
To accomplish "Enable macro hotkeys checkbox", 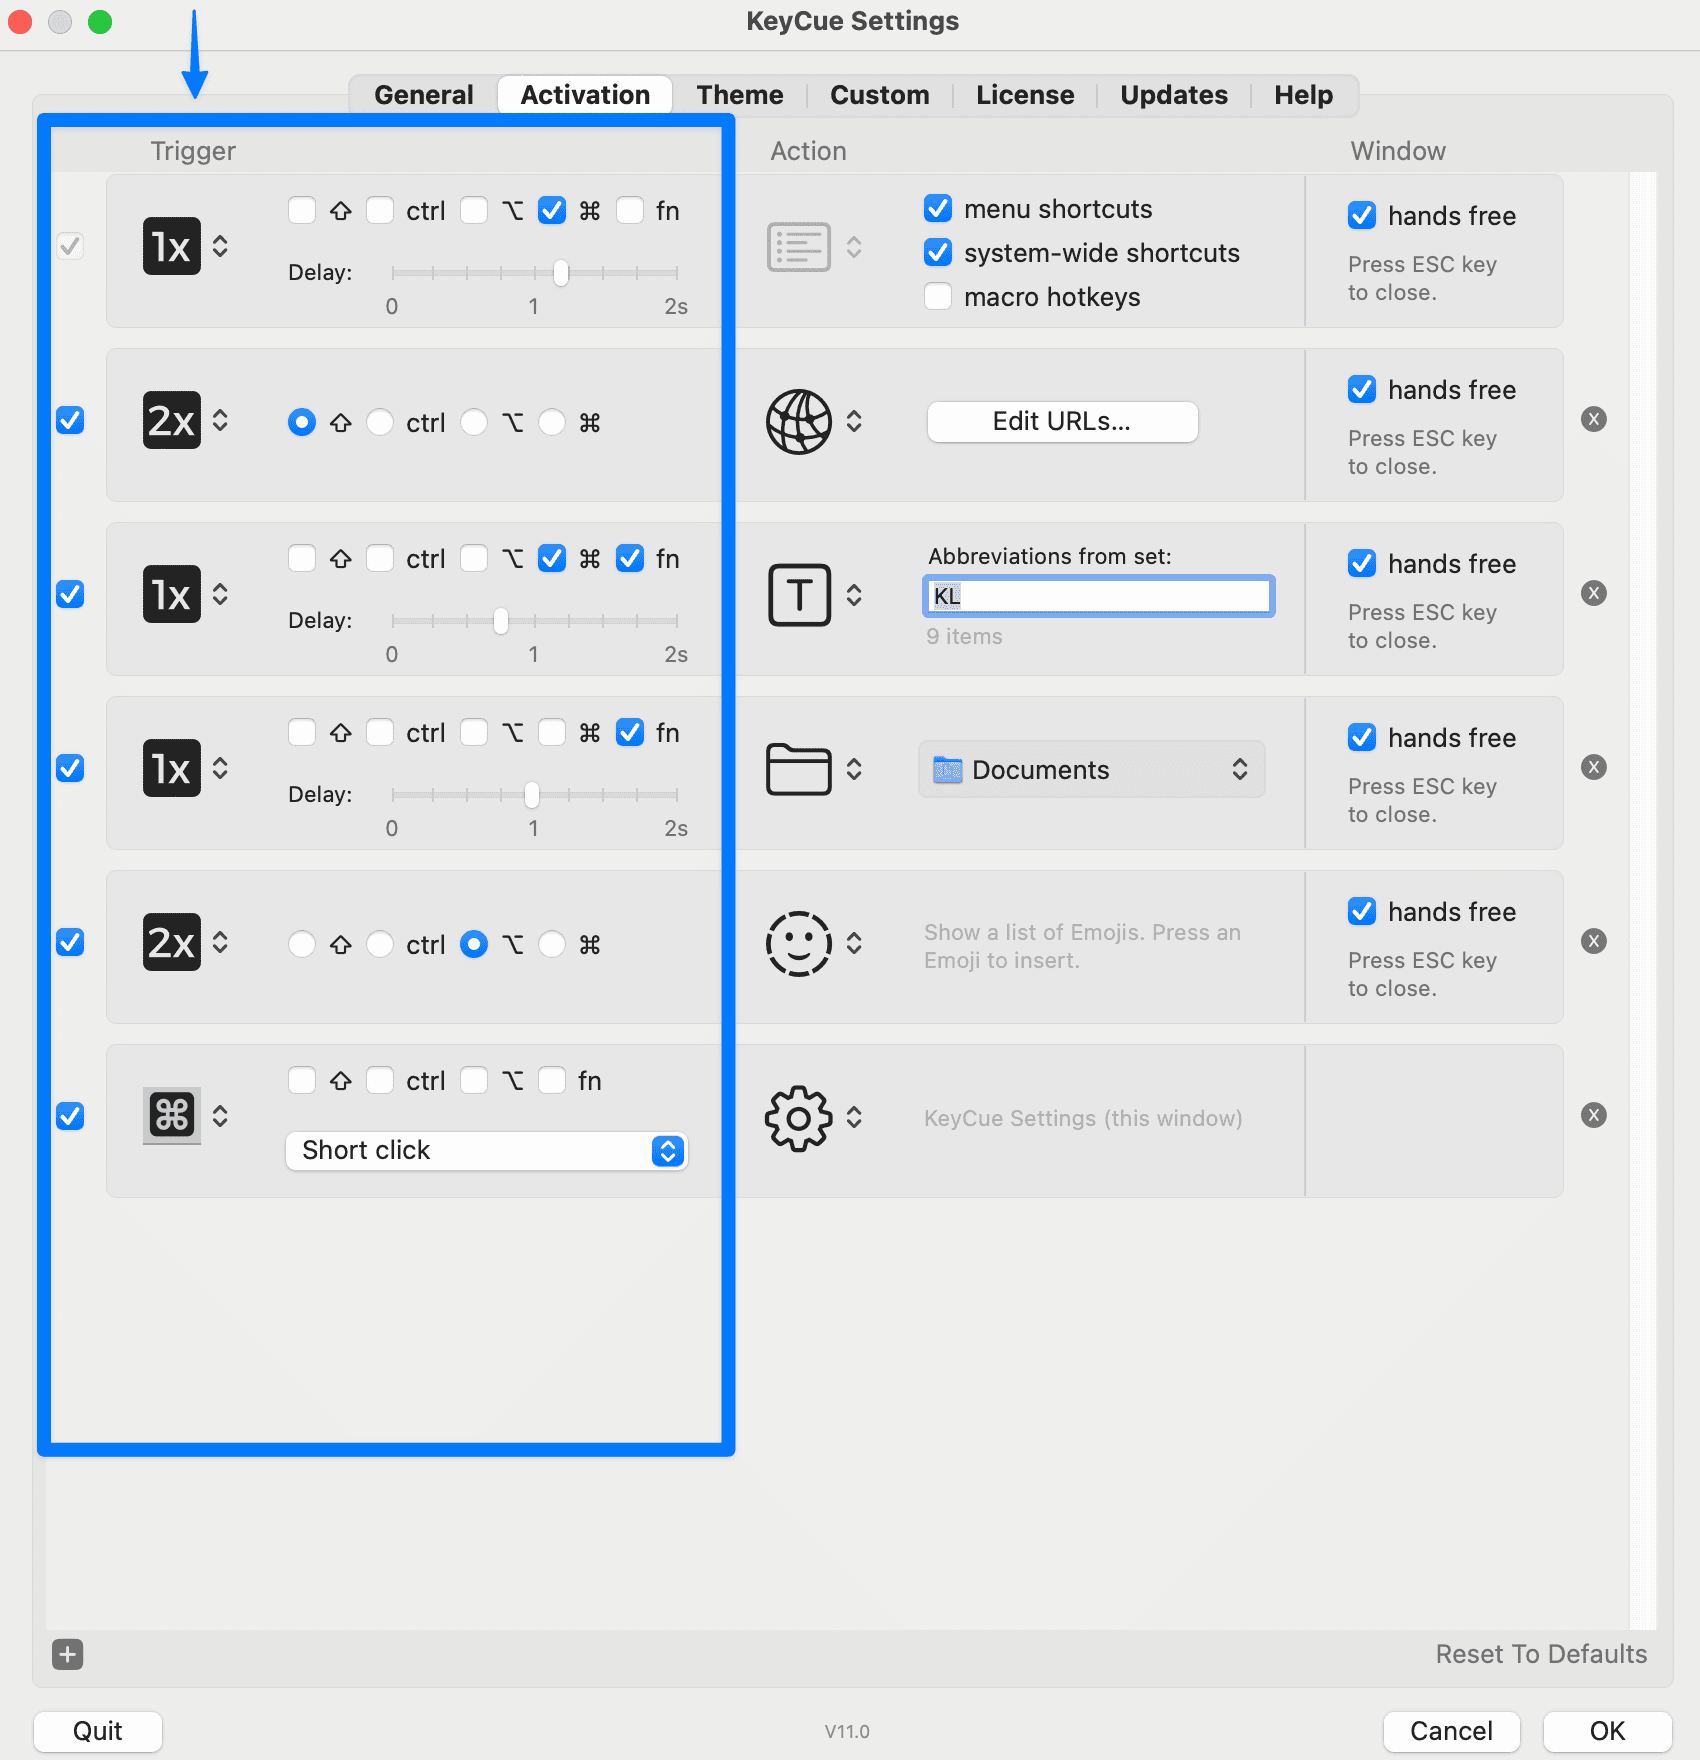I will point(938,296).
